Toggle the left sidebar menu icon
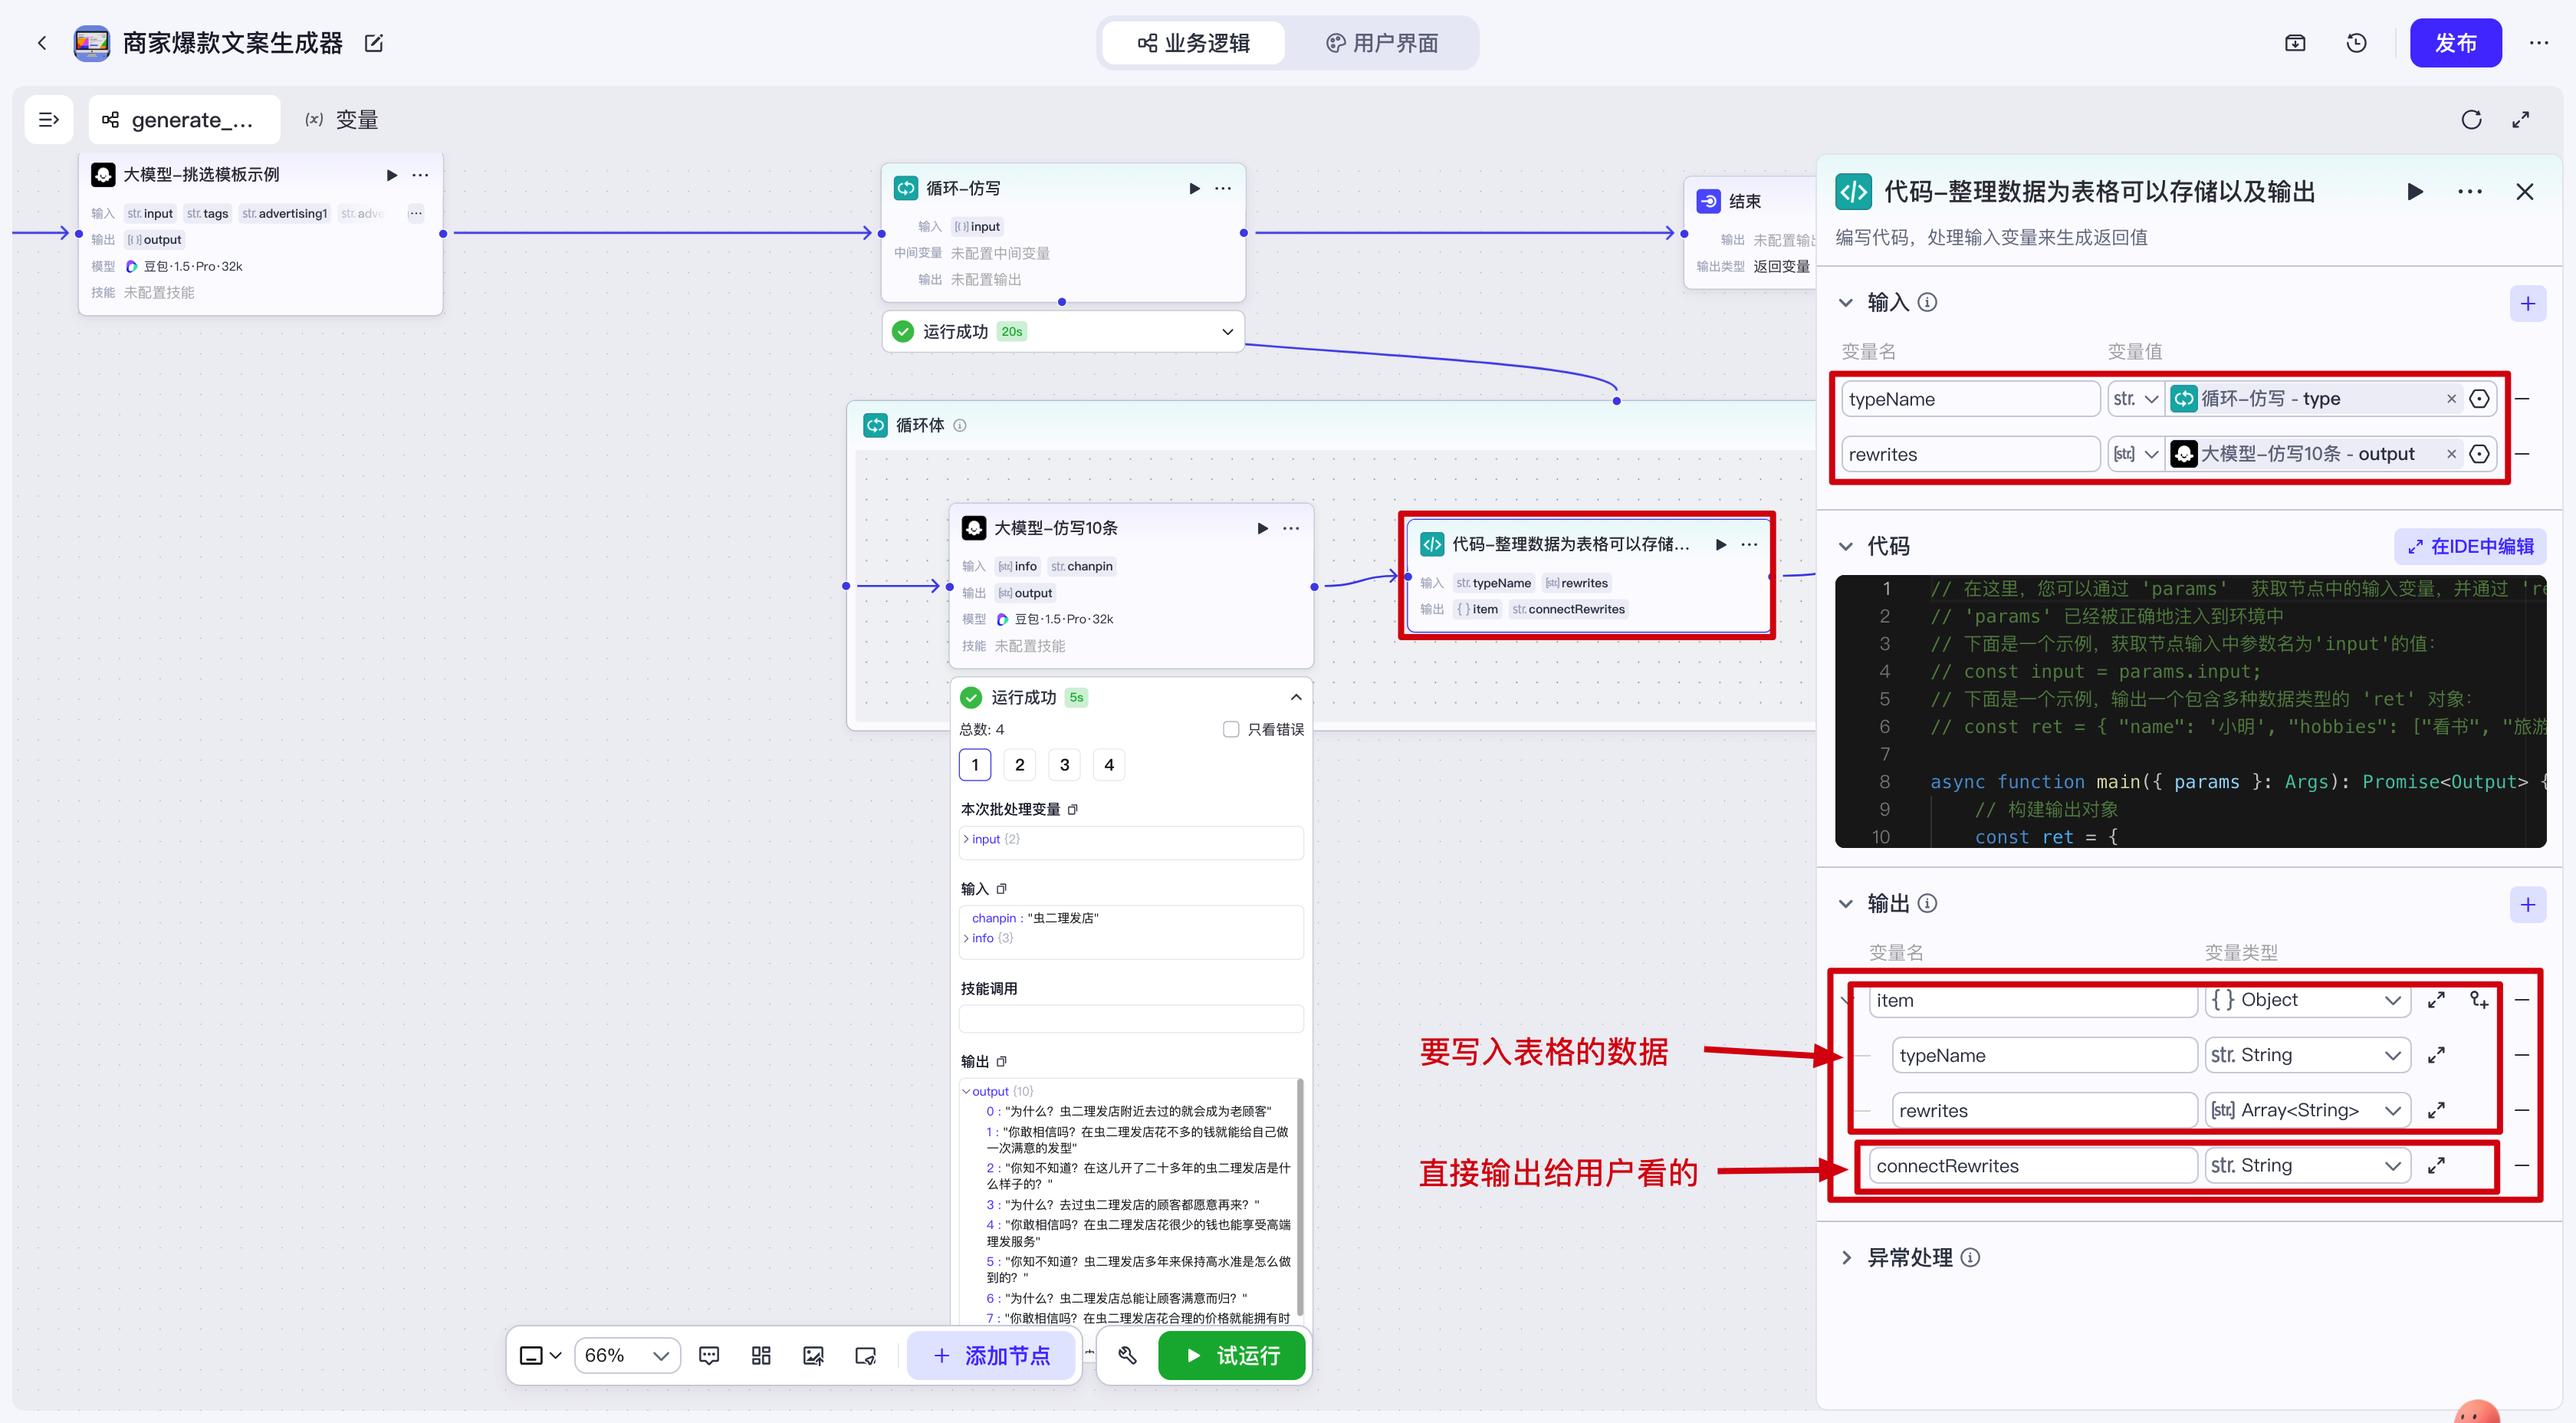 49,120
